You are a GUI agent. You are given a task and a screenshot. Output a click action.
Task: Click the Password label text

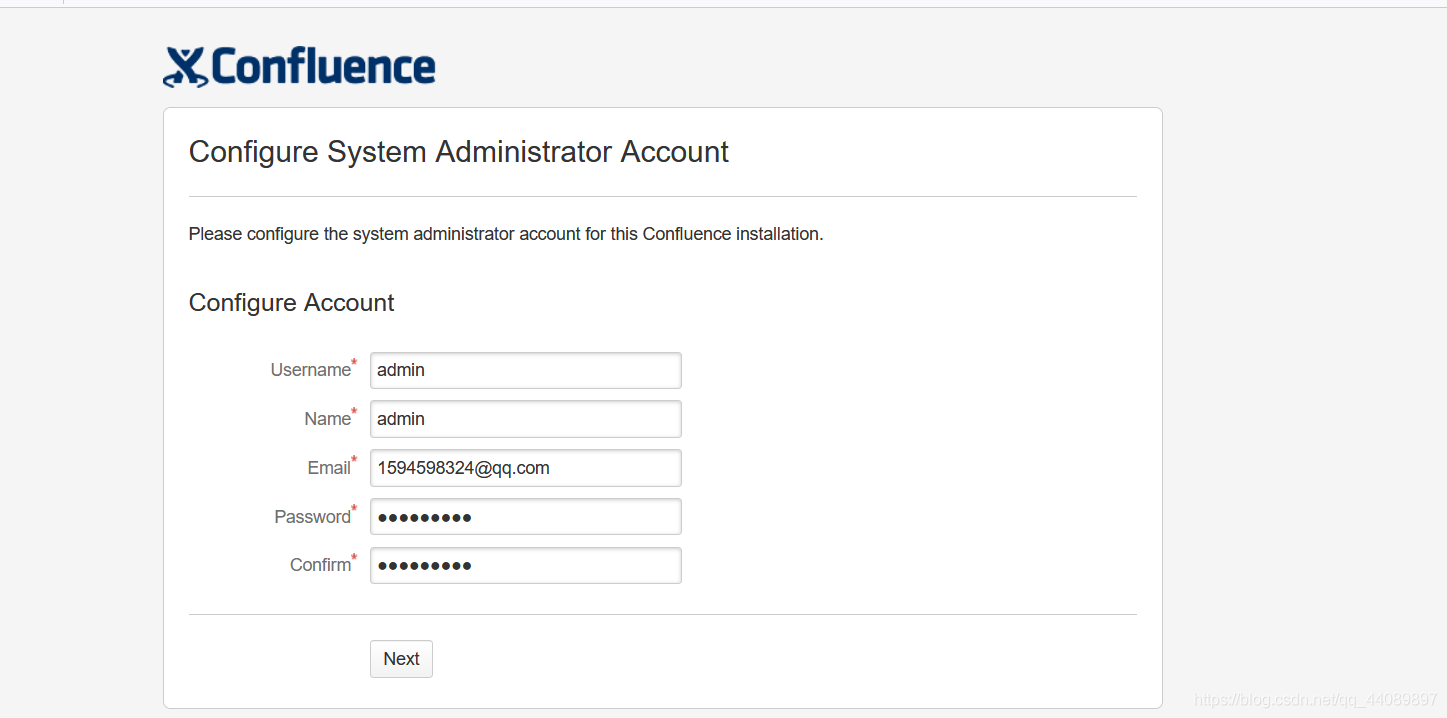point(313,517)
